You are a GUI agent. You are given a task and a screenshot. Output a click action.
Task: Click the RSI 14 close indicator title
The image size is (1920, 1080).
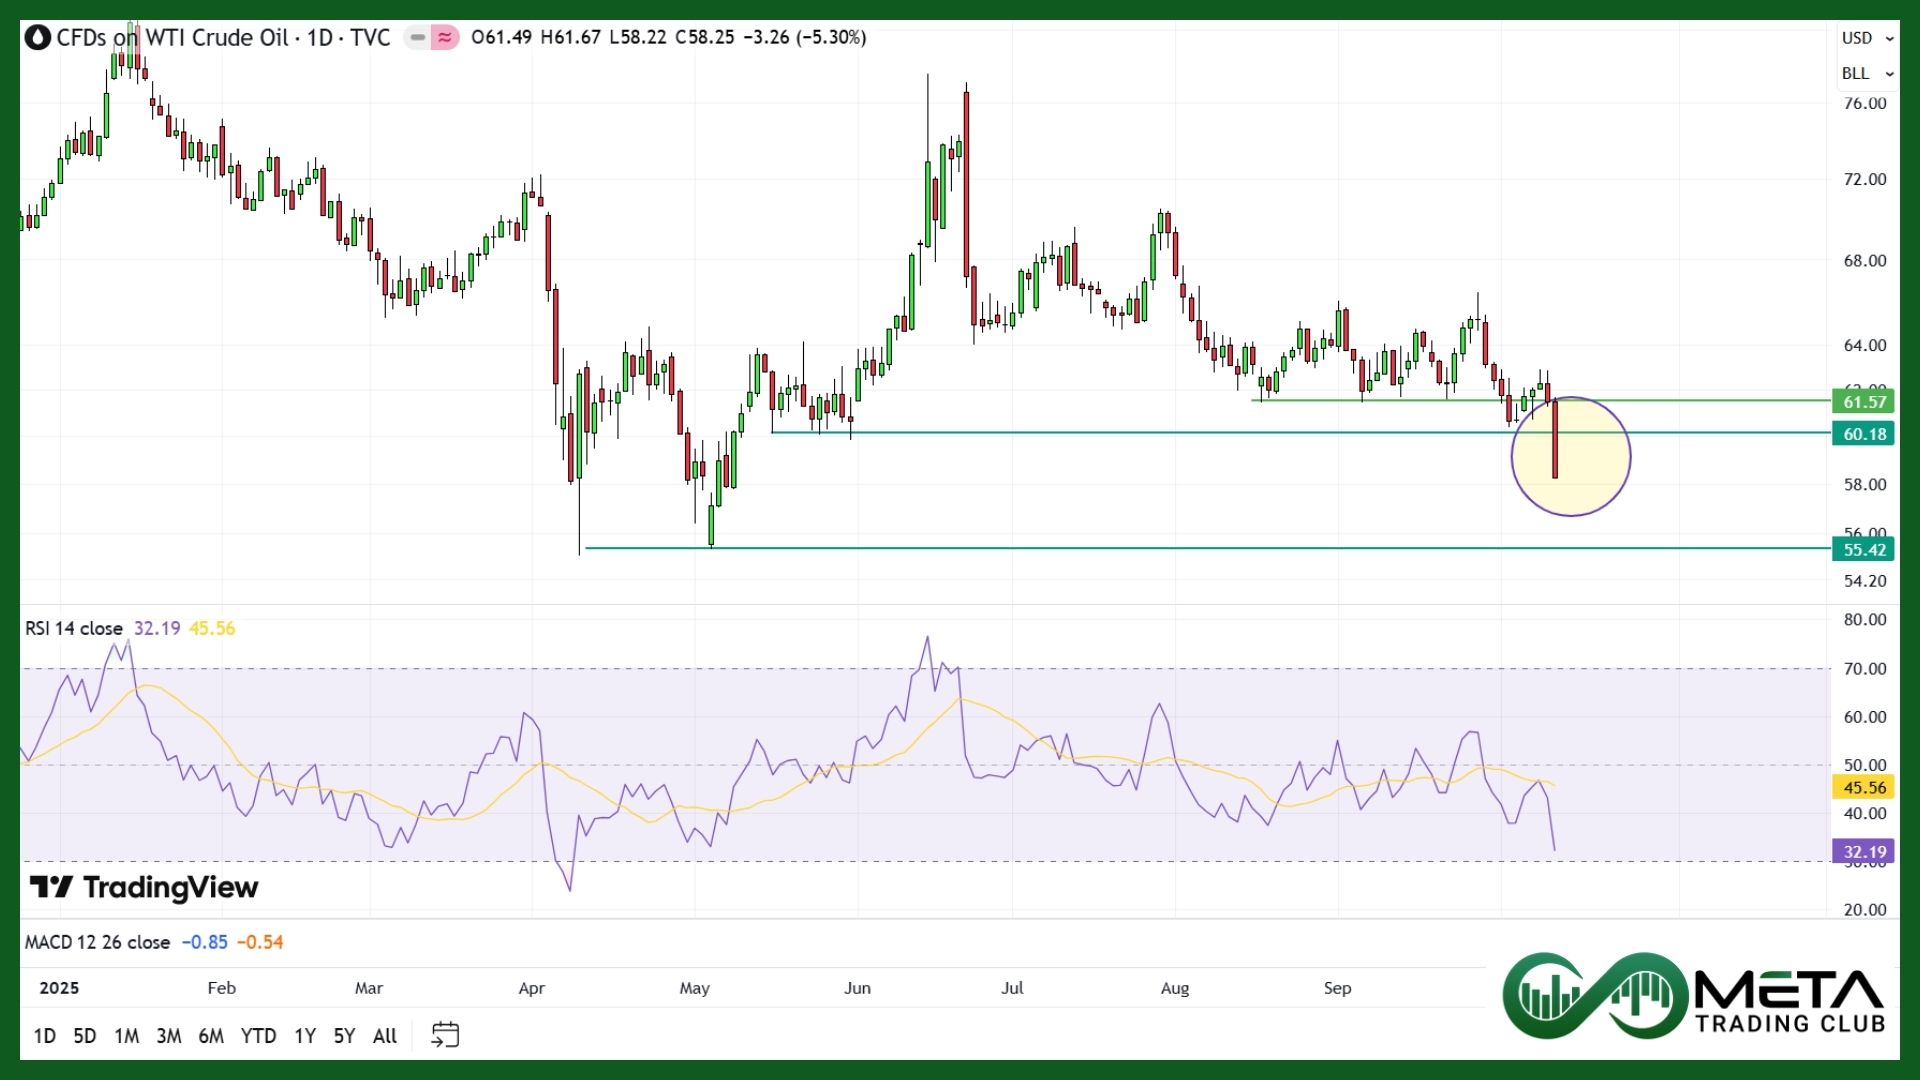coord(74,629)
